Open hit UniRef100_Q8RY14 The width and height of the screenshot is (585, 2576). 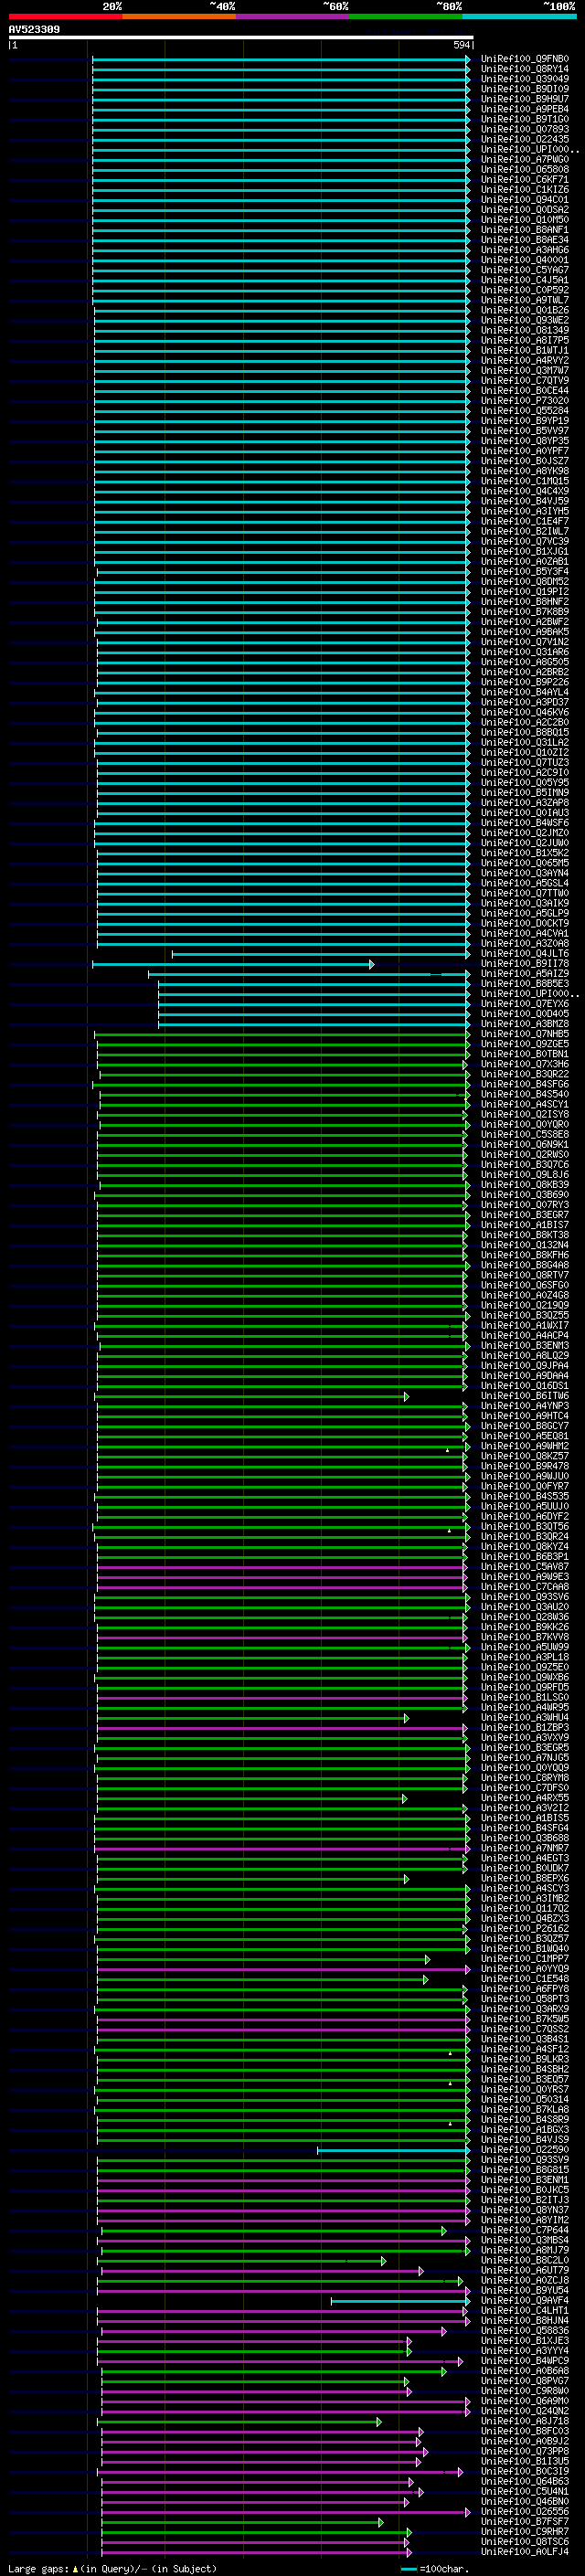[525, 69]
